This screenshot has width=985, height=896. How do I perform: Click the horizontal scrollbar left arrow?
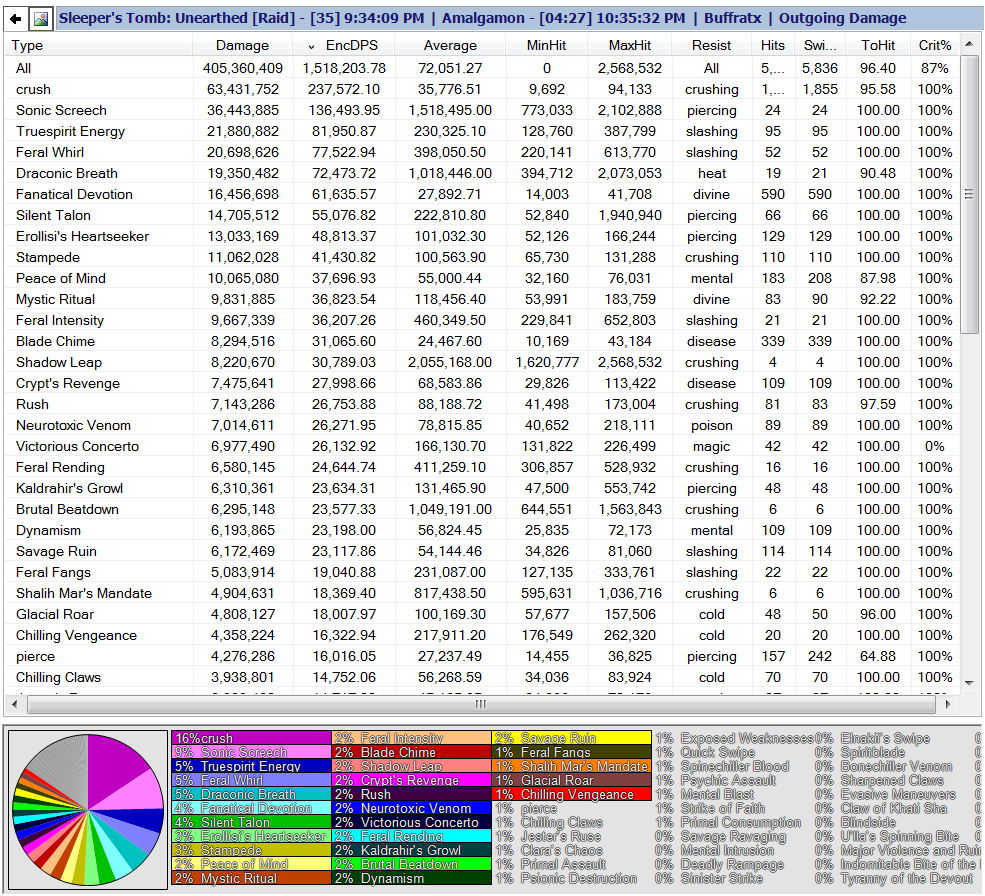pos(14,704)
